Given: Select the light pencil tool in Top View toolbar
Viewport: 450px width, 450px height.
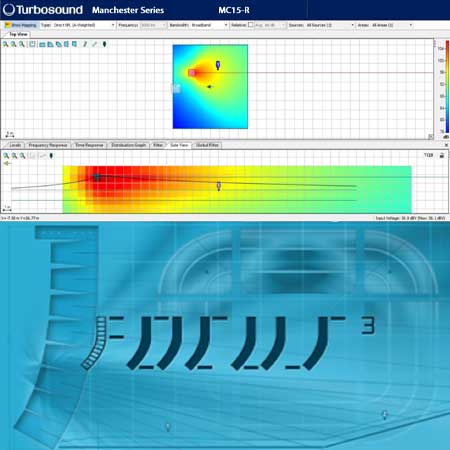Looking at the screenshot, I should pos(95,44).
